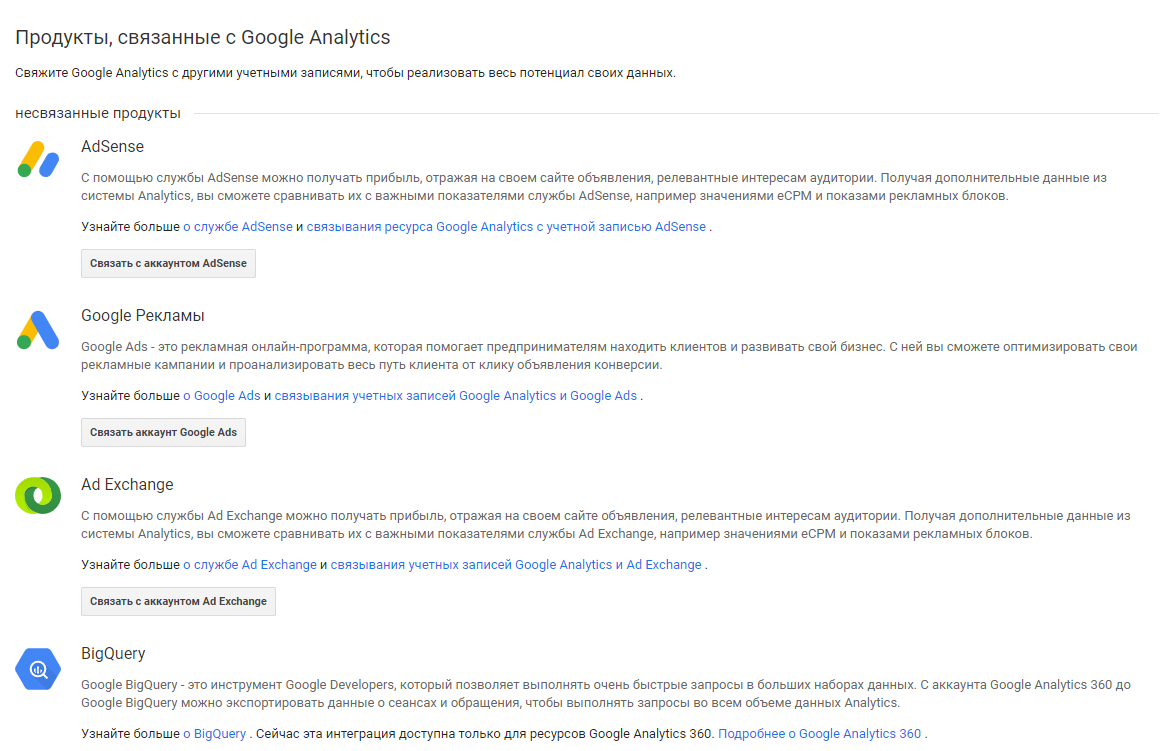Screen dimensions: 1166x751
Task: Click the BigQuery section heading
Action: click(x=113, y=654)
